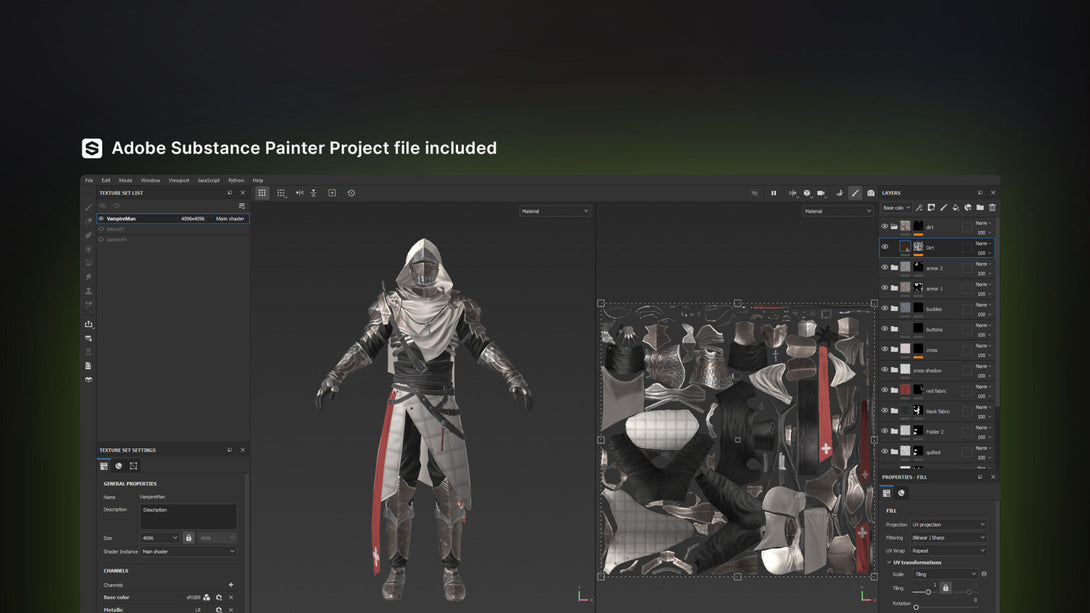
Task: Click the Description text field
Action: coord(188,516)
